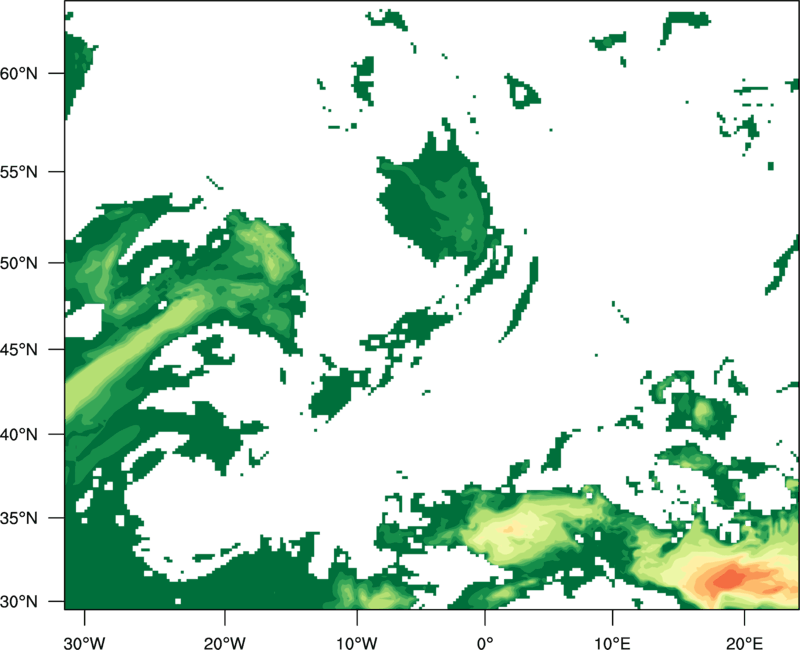
Task: Click the 30°W longitude label
Action: pyautogui.click(x=84, y=642)
